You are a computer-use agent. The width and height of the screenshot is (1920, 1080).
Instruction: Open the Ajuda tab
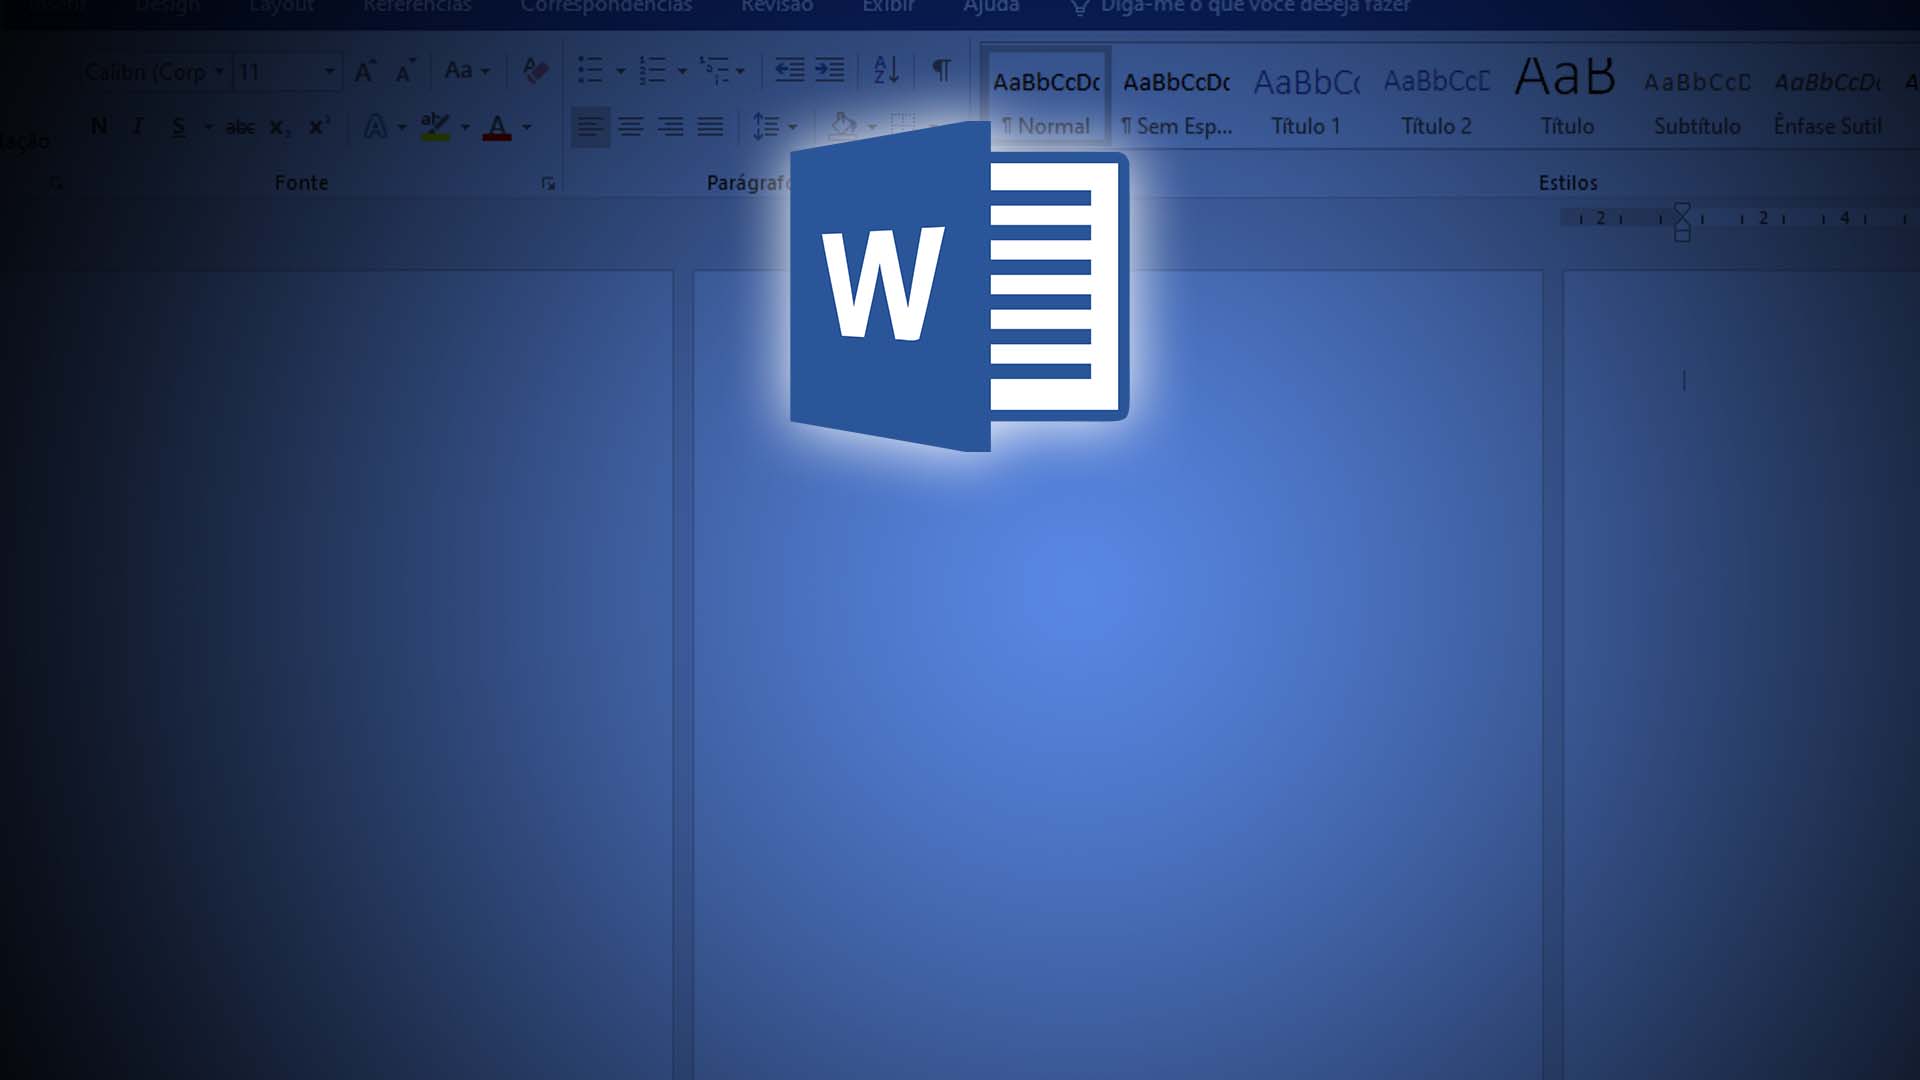tap(991, 7)
